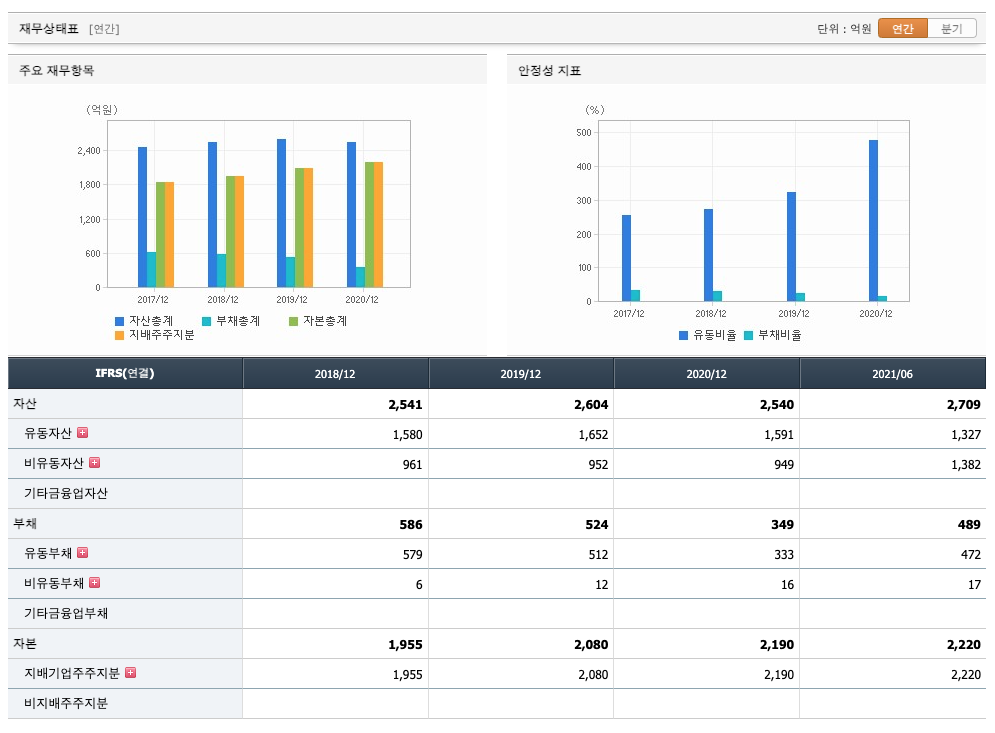Toggle 부채총계 legend teal swatch
995x733 pixels.
click(206, 321)
